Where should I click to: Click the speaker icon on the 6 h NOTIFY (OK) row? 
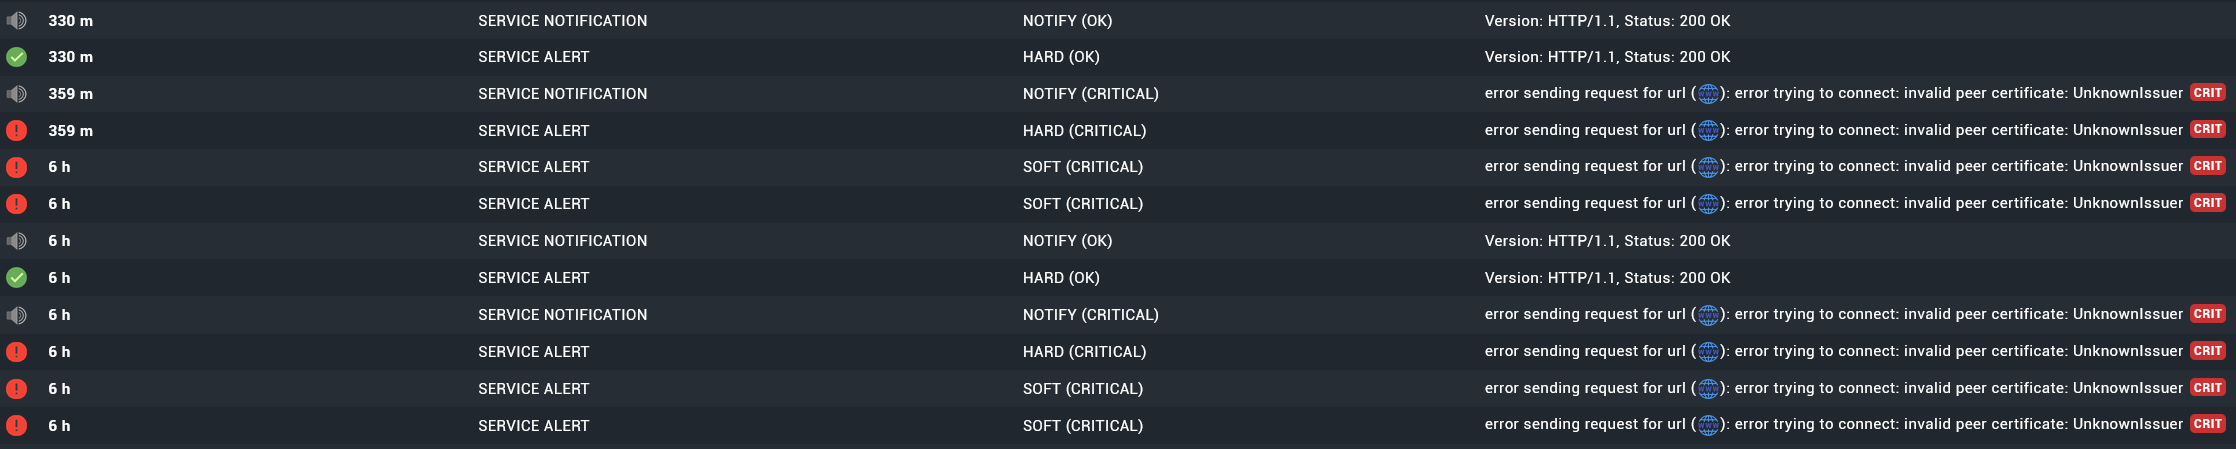pyautogui.click(x=16, y=241)
